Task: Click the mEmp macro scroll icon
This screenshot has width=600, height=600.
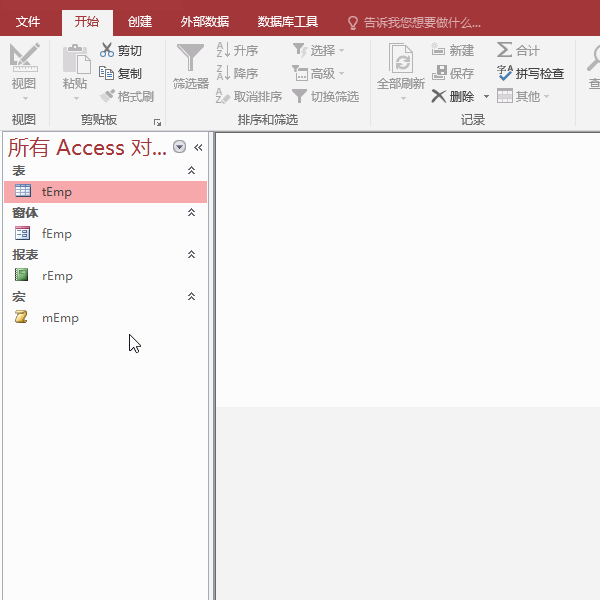Action: (21, 317)
